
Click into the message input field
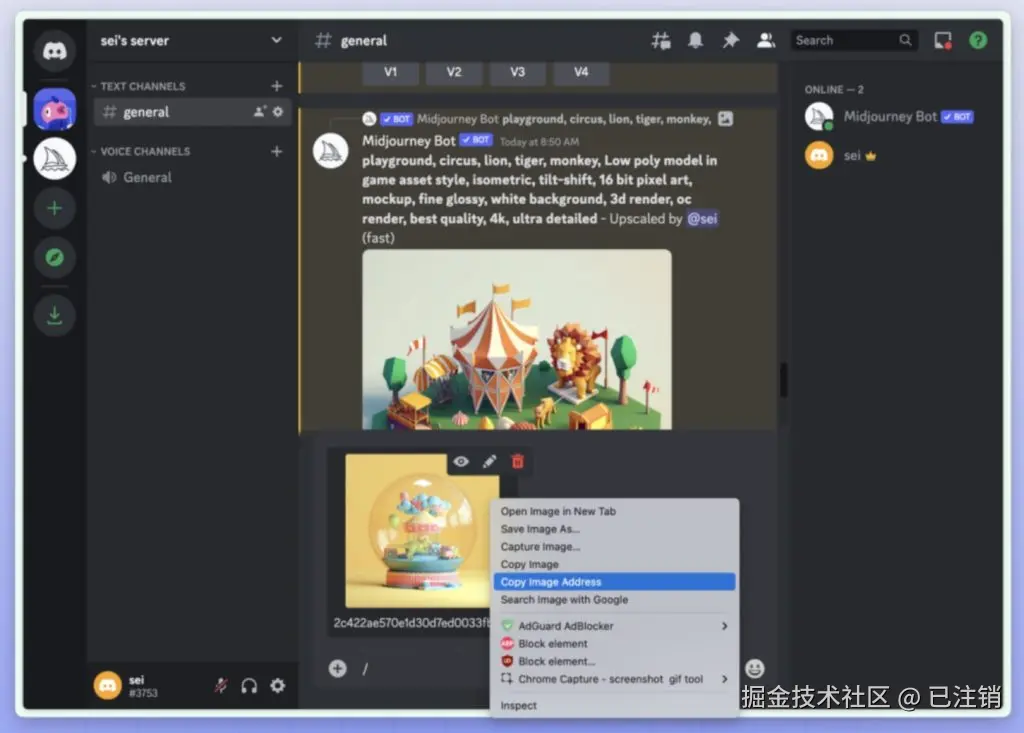(x=424, y=668)
